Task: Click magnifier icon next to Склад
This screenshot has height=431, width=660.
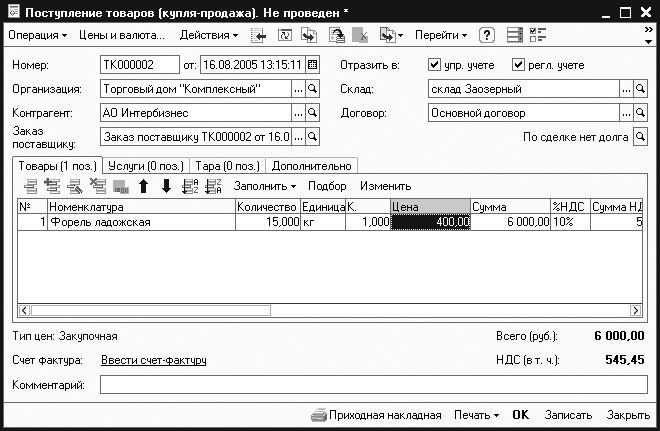Action: pyautogui.click(x=640, y=89)
